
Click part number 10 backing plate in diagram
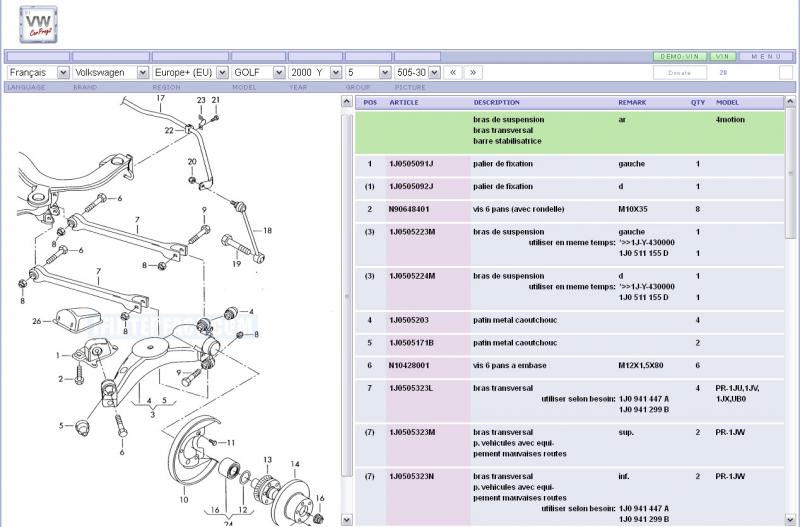click(184, 500)
